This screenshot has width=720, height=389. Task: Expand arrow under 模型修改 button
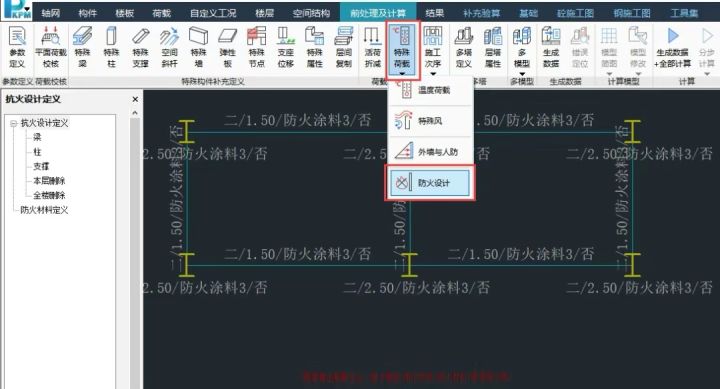point(638,73)
